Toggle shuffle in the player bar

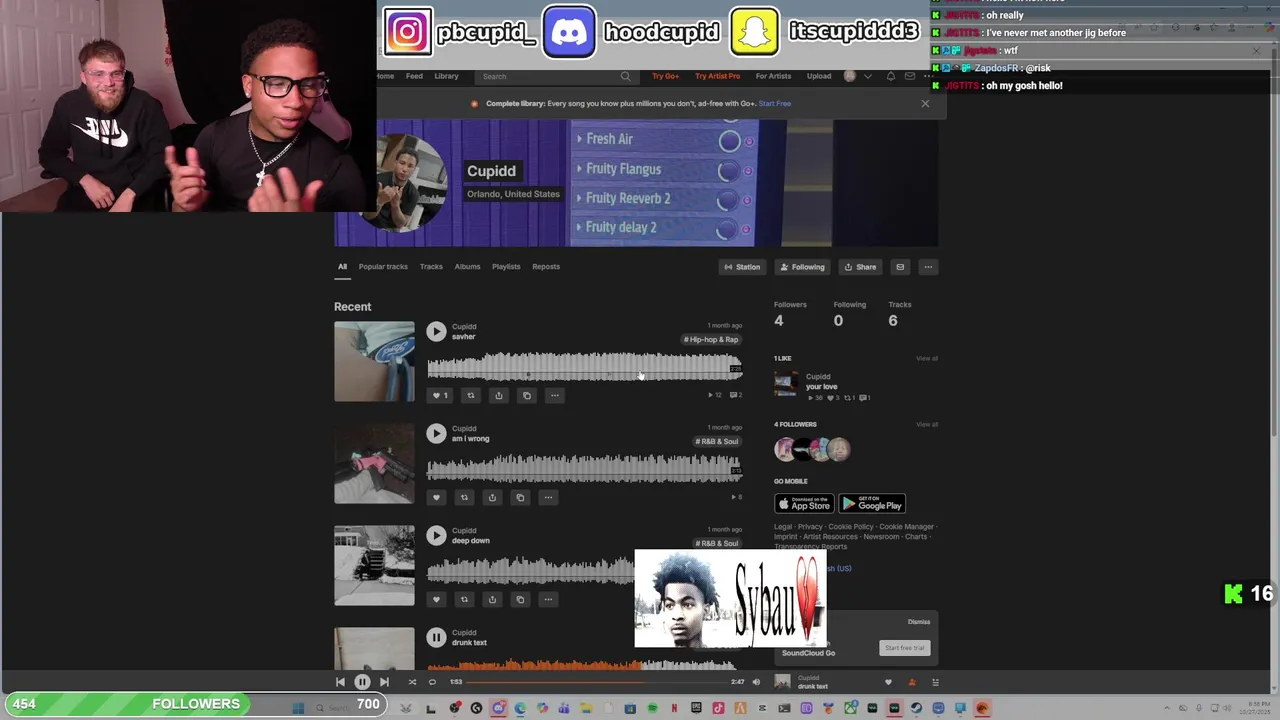412,682
